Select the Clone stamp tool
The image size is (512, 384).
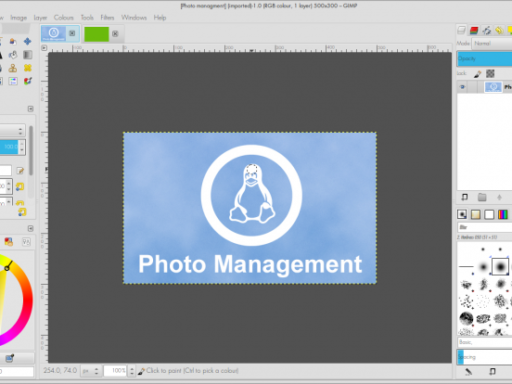(x=13, y=68)
